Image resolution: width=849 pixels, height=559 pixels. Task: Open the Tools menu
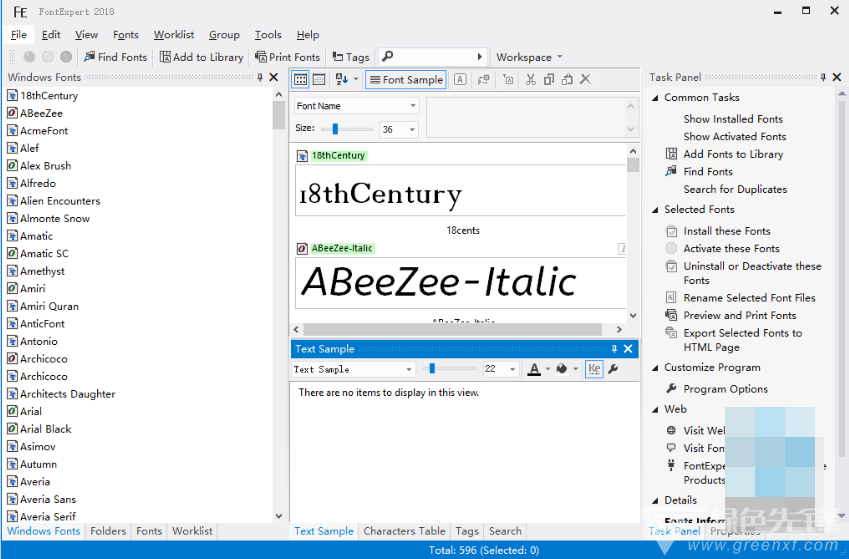(268, 35)
